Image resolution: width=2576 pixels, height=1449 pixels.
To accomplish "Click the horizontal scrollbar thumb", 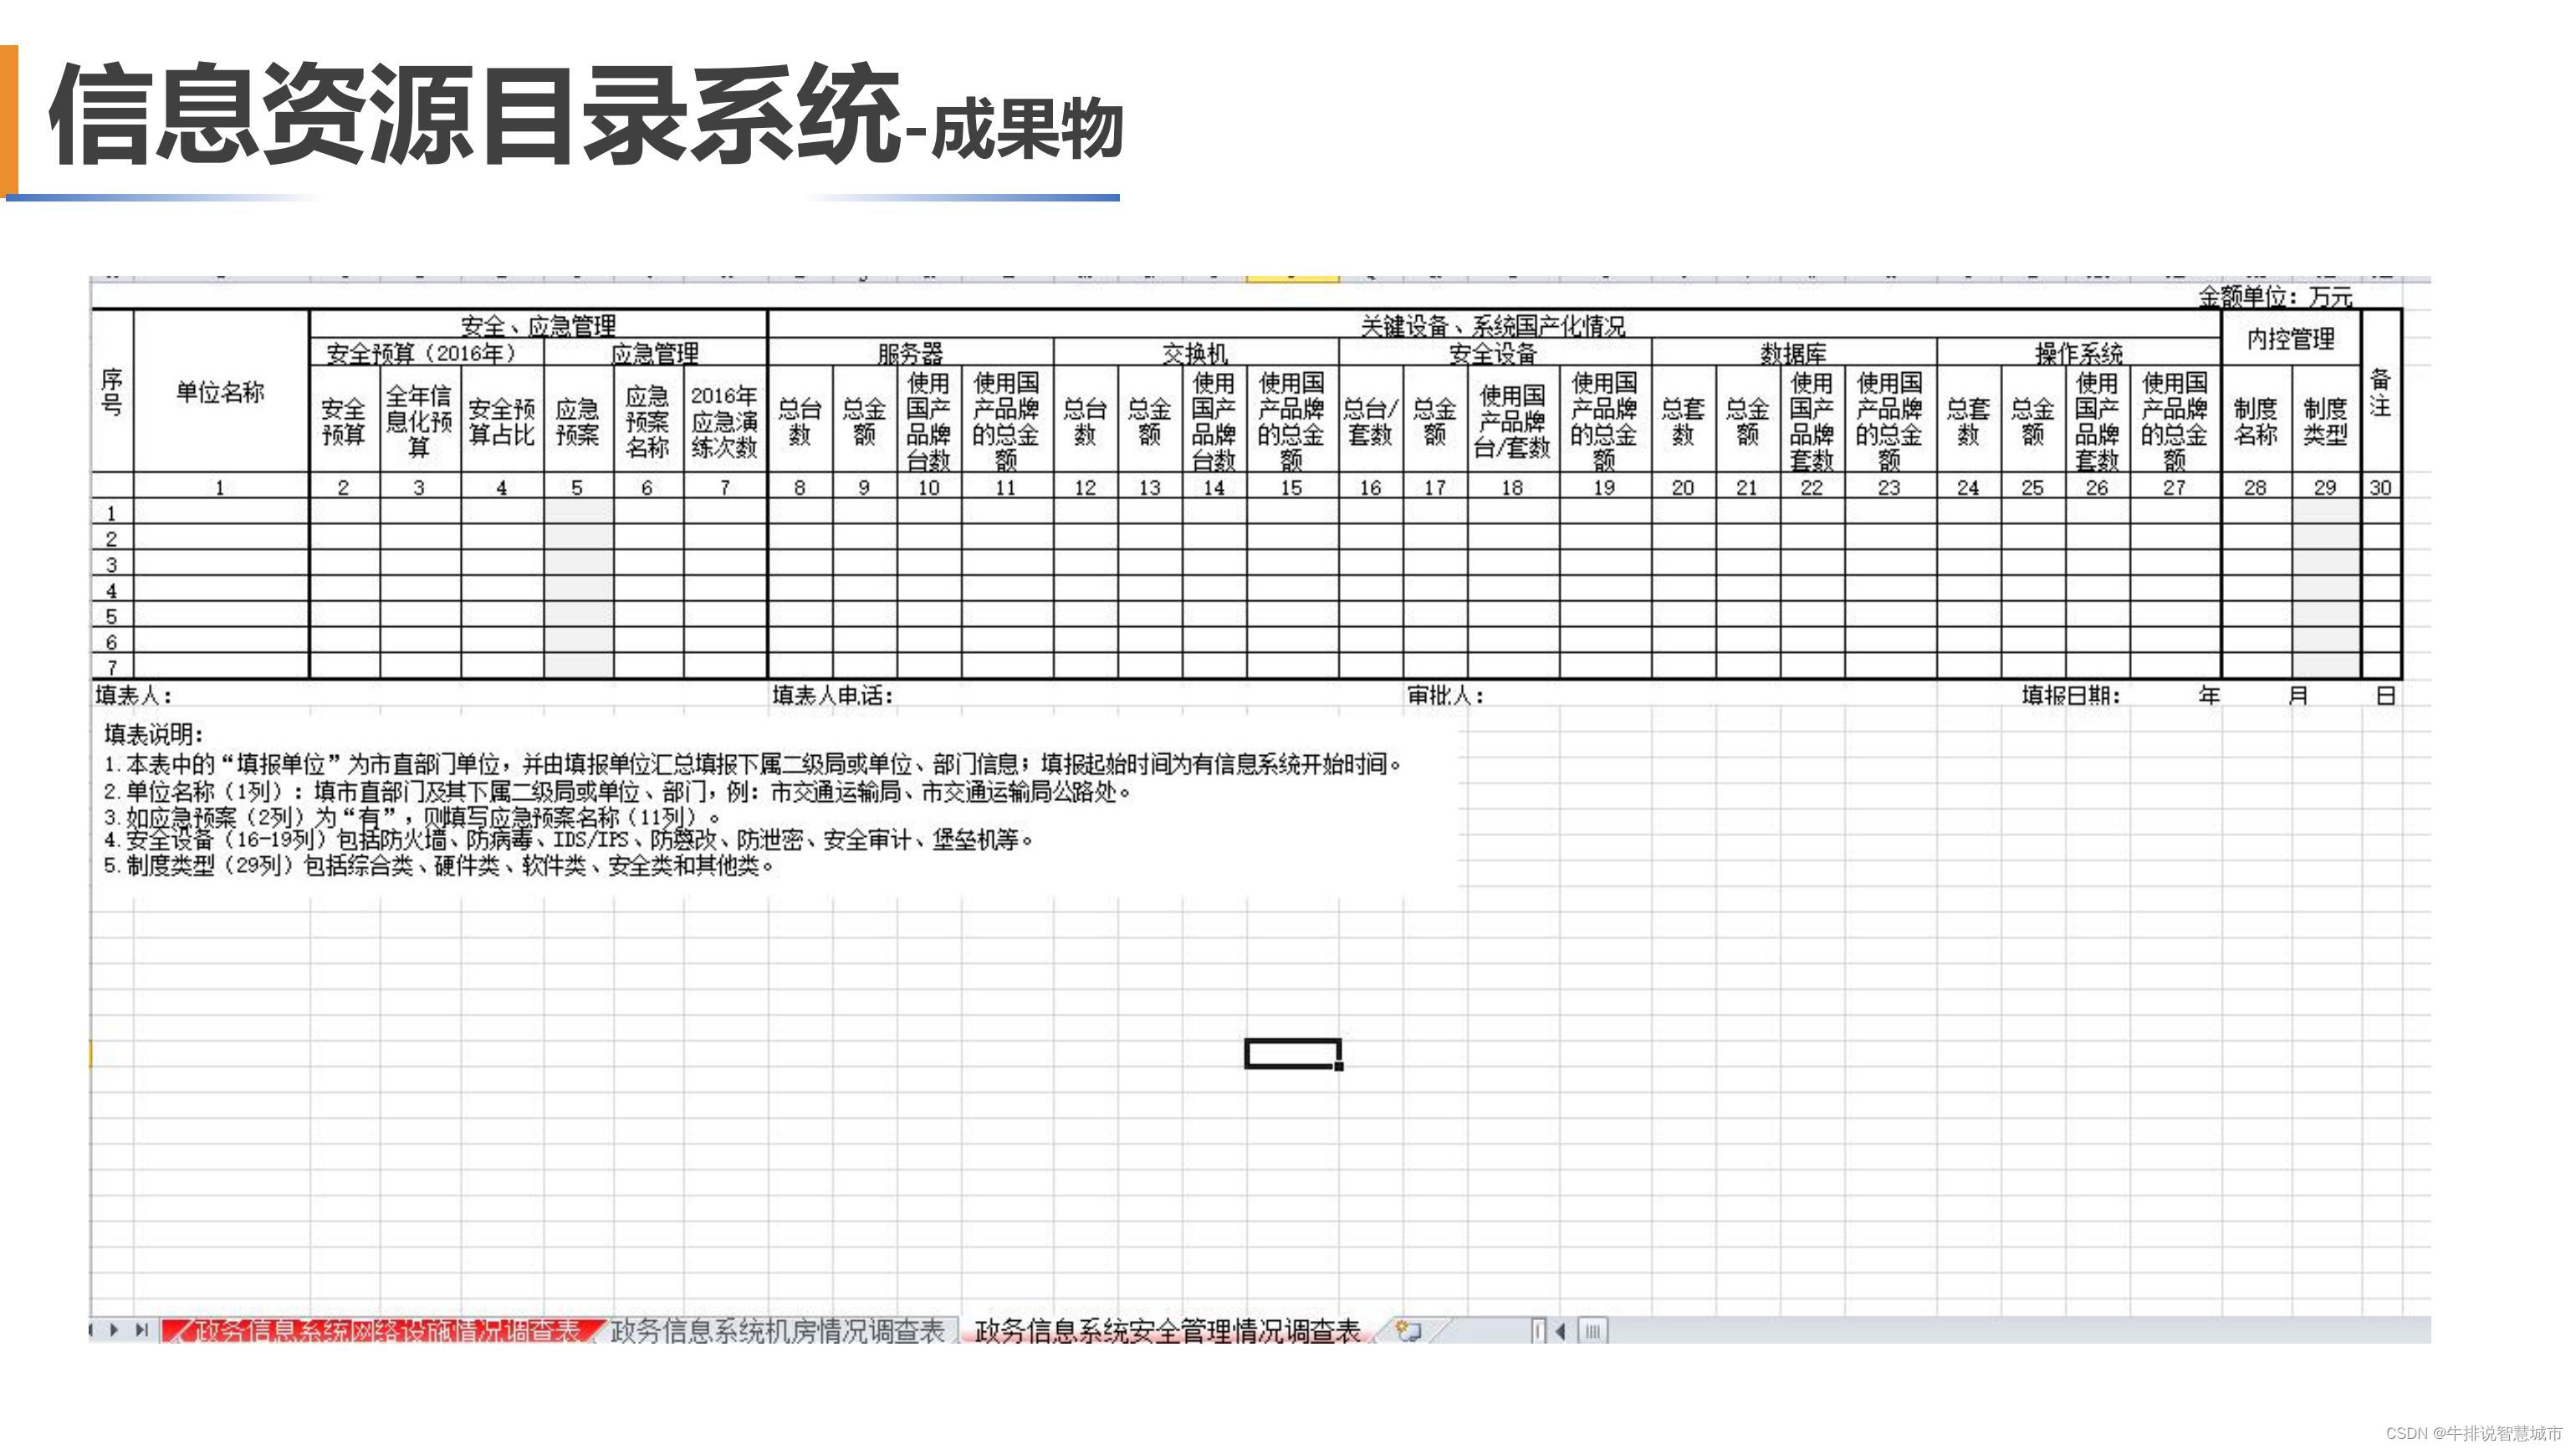I will coord(1593,1331).
